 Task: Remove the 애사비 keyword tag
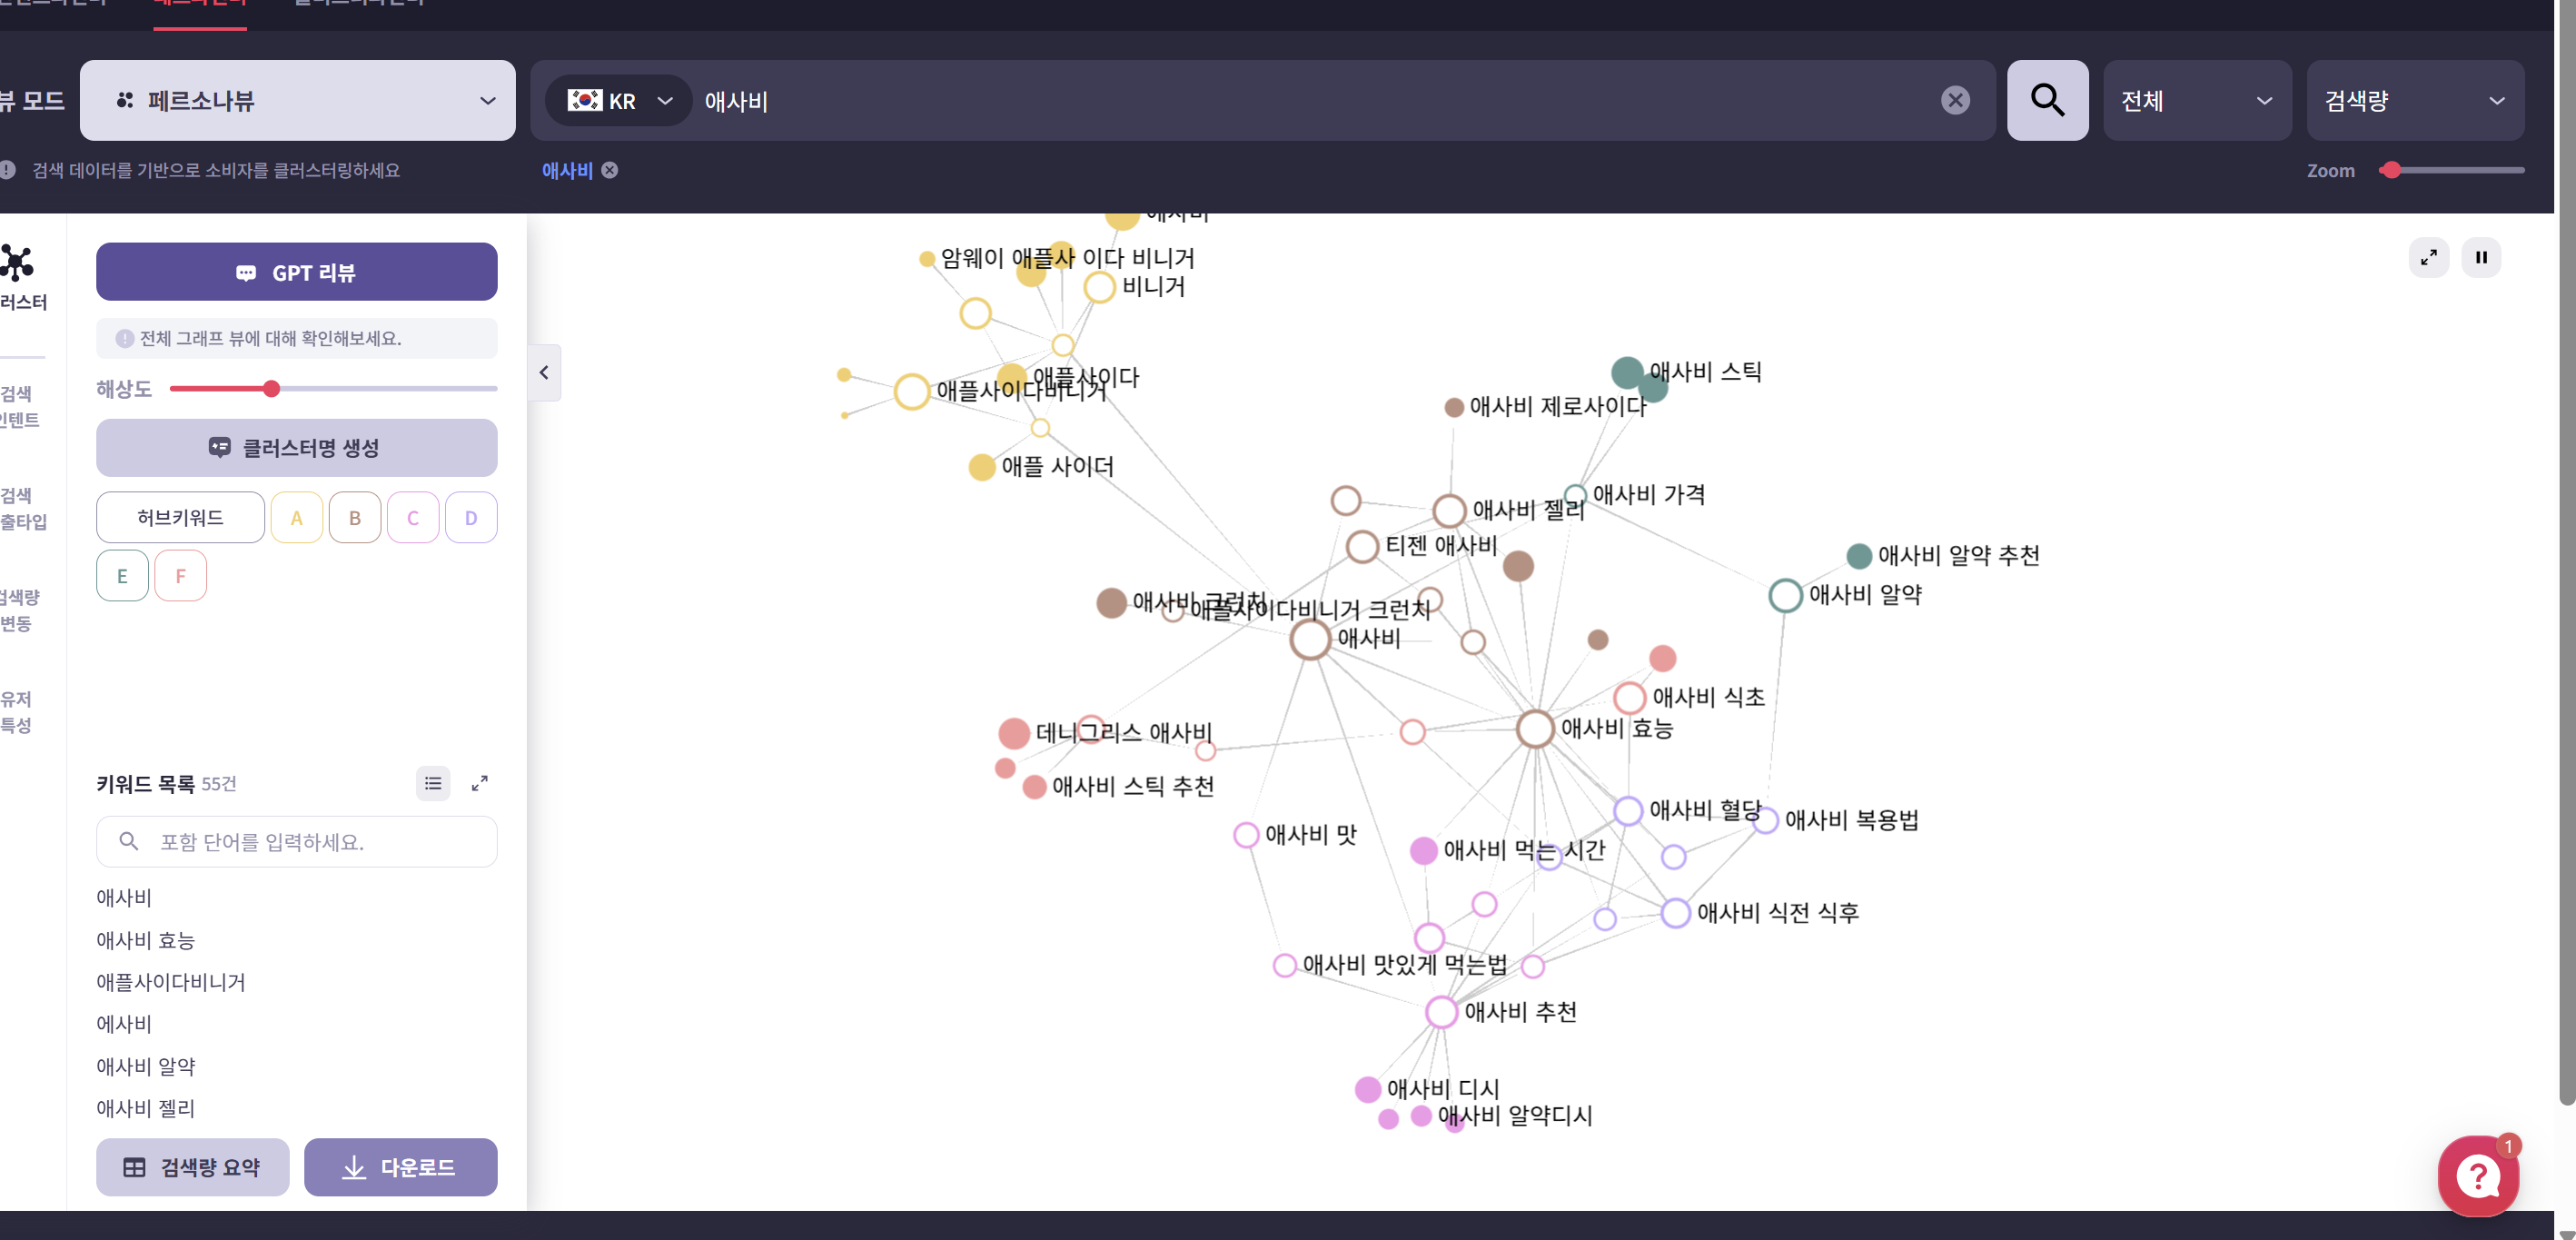point(610,171)
